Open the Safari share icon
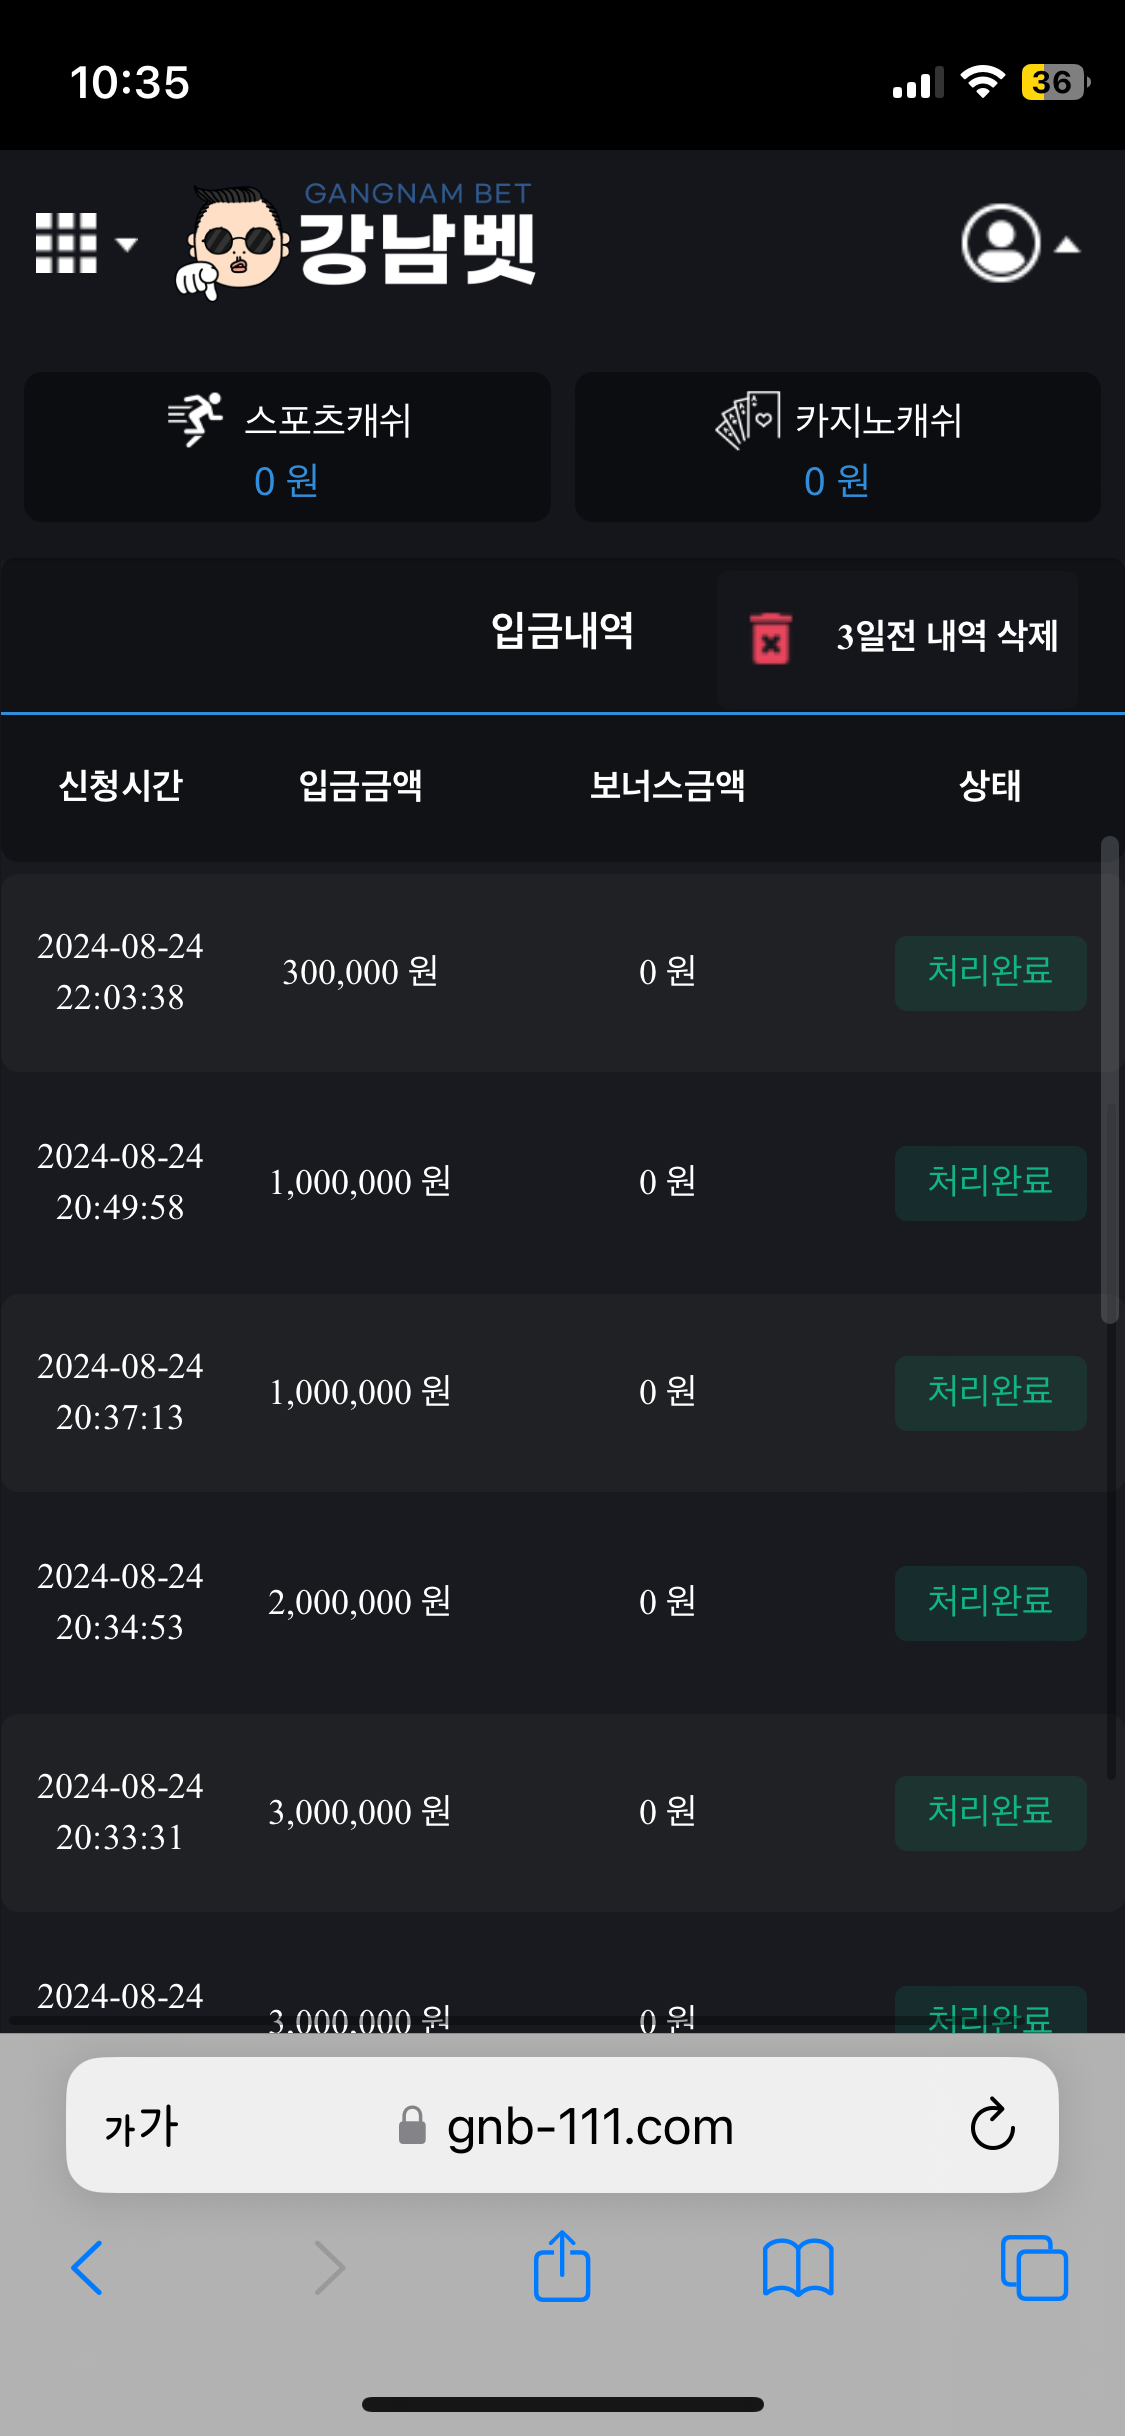Screen dimensions: 1125x2436 [562, 2266]
